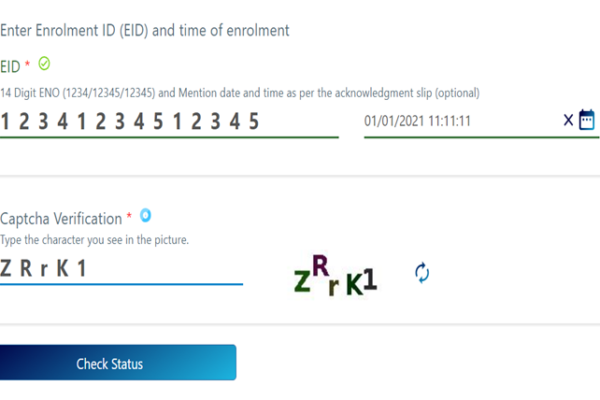Click the '14 Digit ENO' helper text
This screenshot has width=600, height=400.
pyautogui.click(x=240, y=93)
